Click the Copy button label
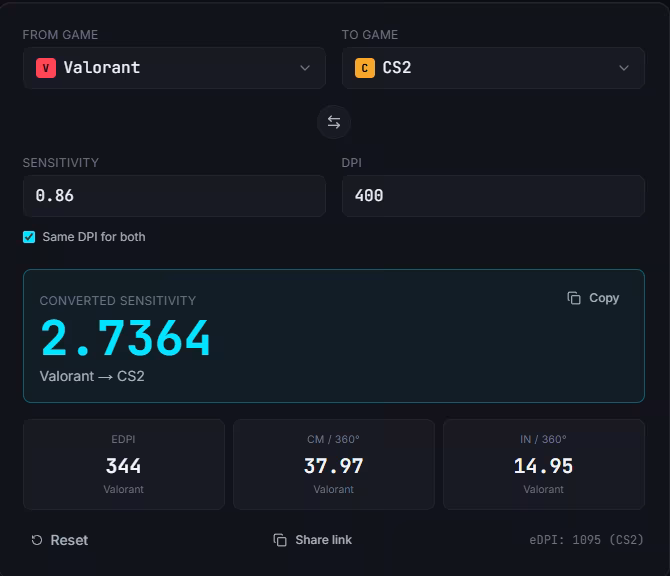Image resolution: width=670 pixels, height=576 pixels. pos(604,298)
